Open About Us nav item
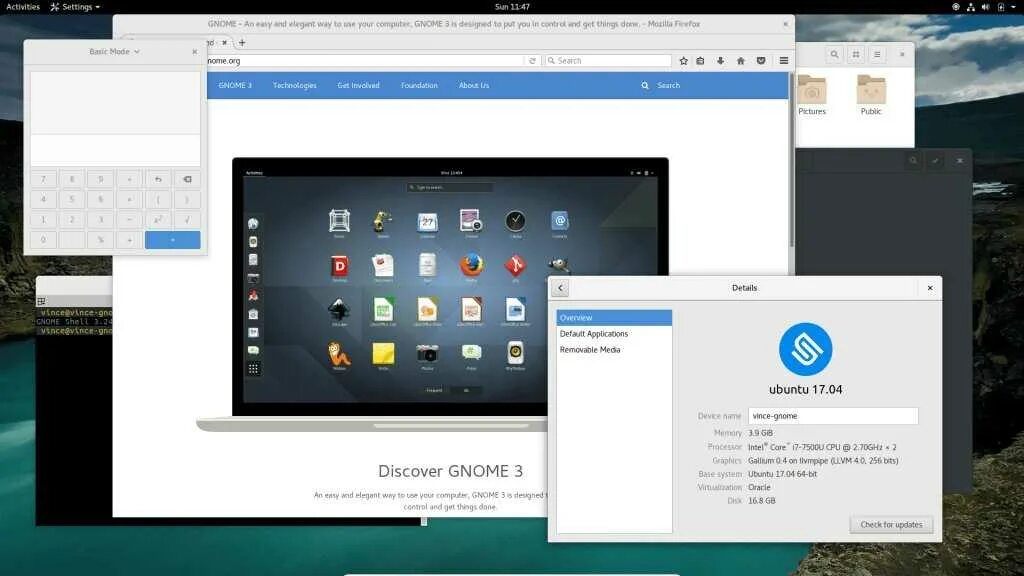Viewport: 1024px width, 576px height. coord(473,86)
